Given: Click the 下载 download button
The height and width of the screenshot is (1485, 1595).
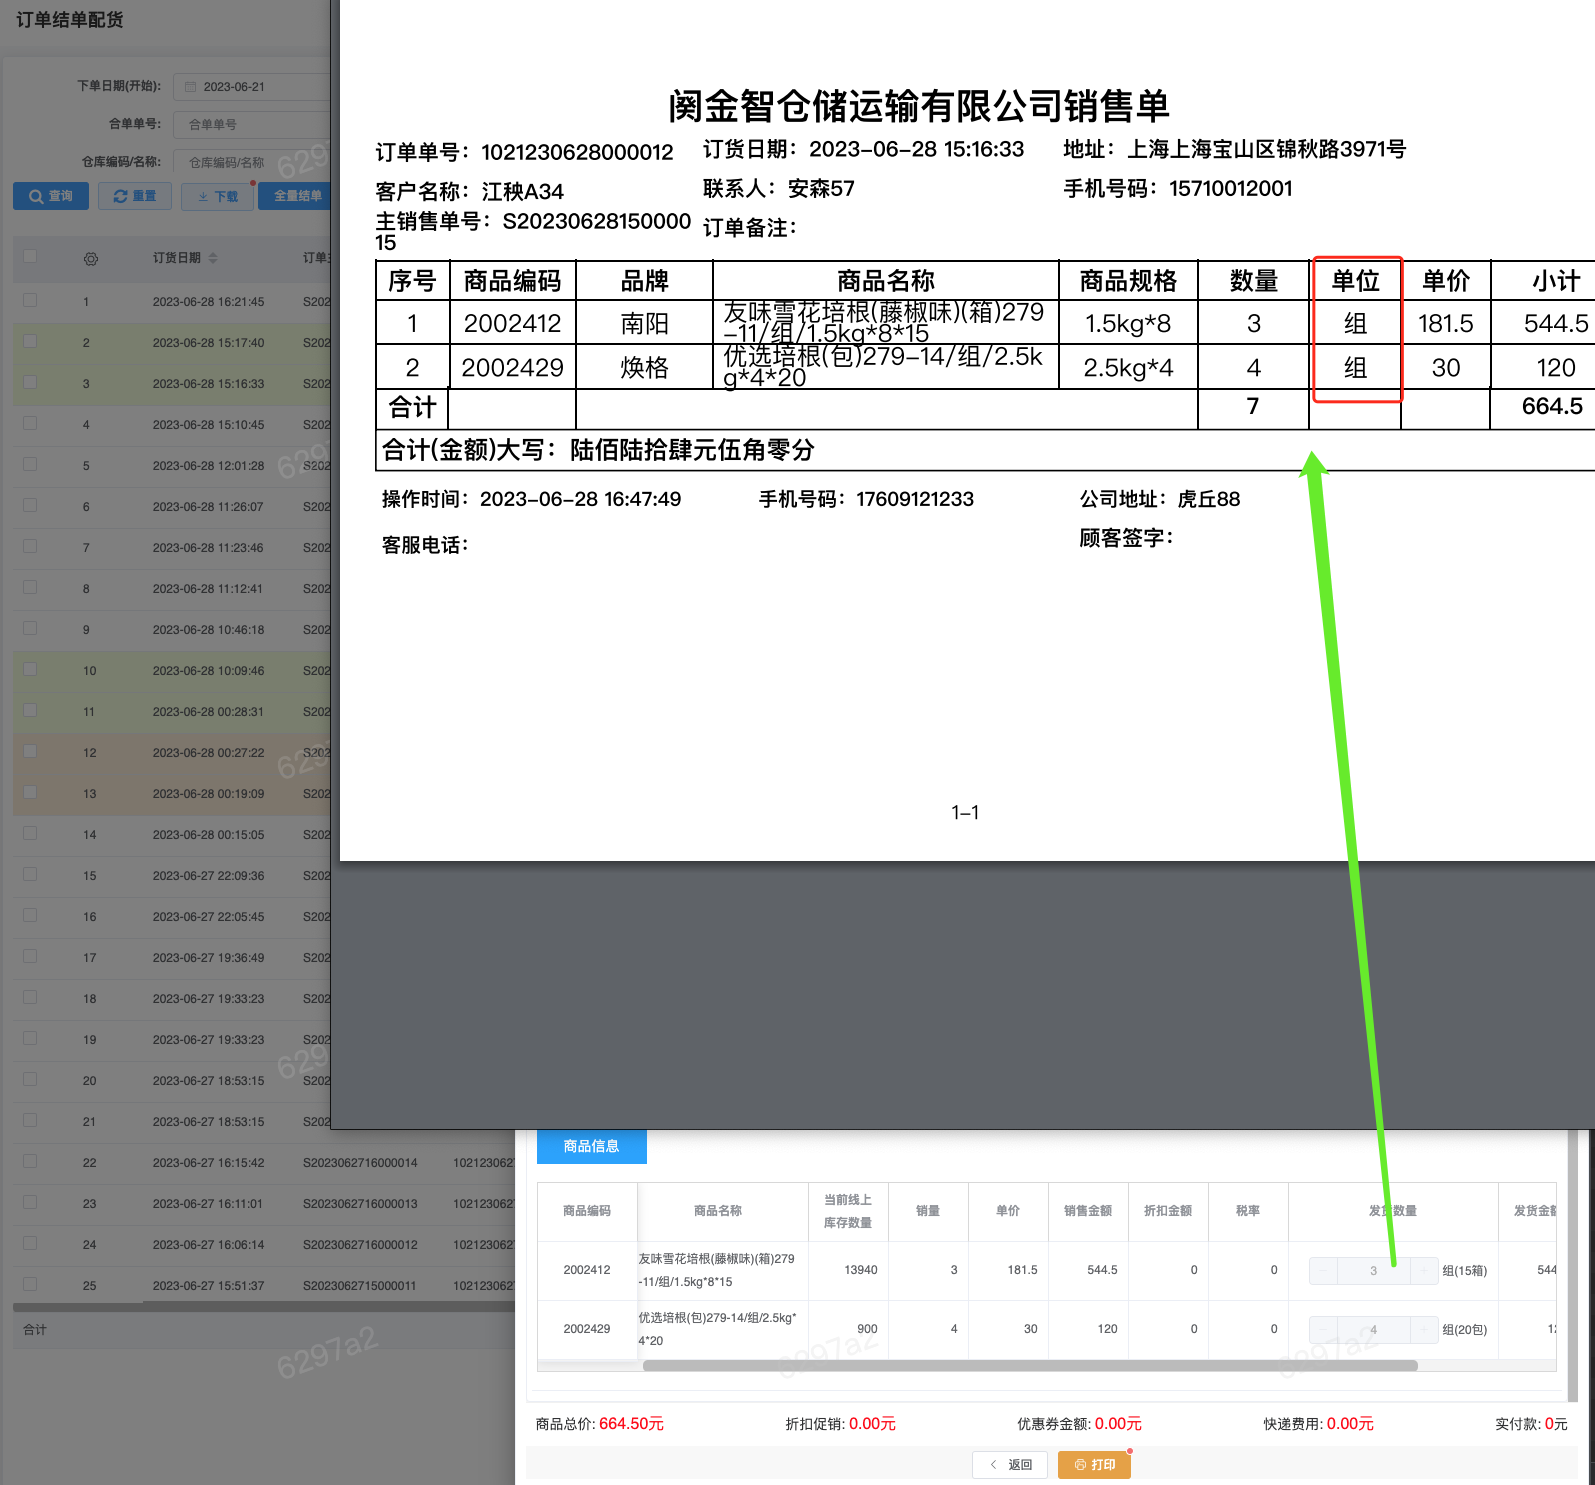Looking at the screenshot, I should tap(218, 196).
